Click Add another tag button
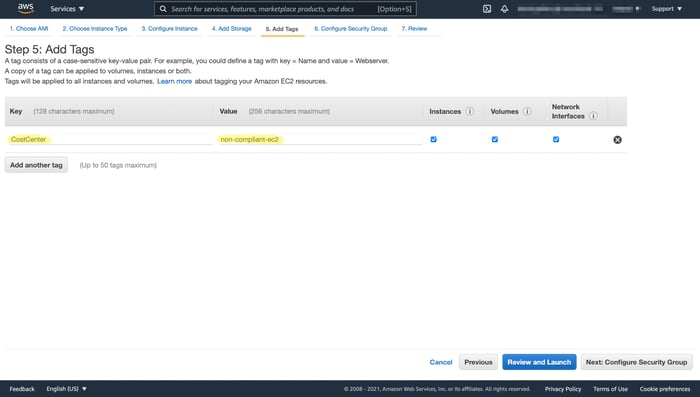Screen dimensions: 700x397 coord(36,165)
